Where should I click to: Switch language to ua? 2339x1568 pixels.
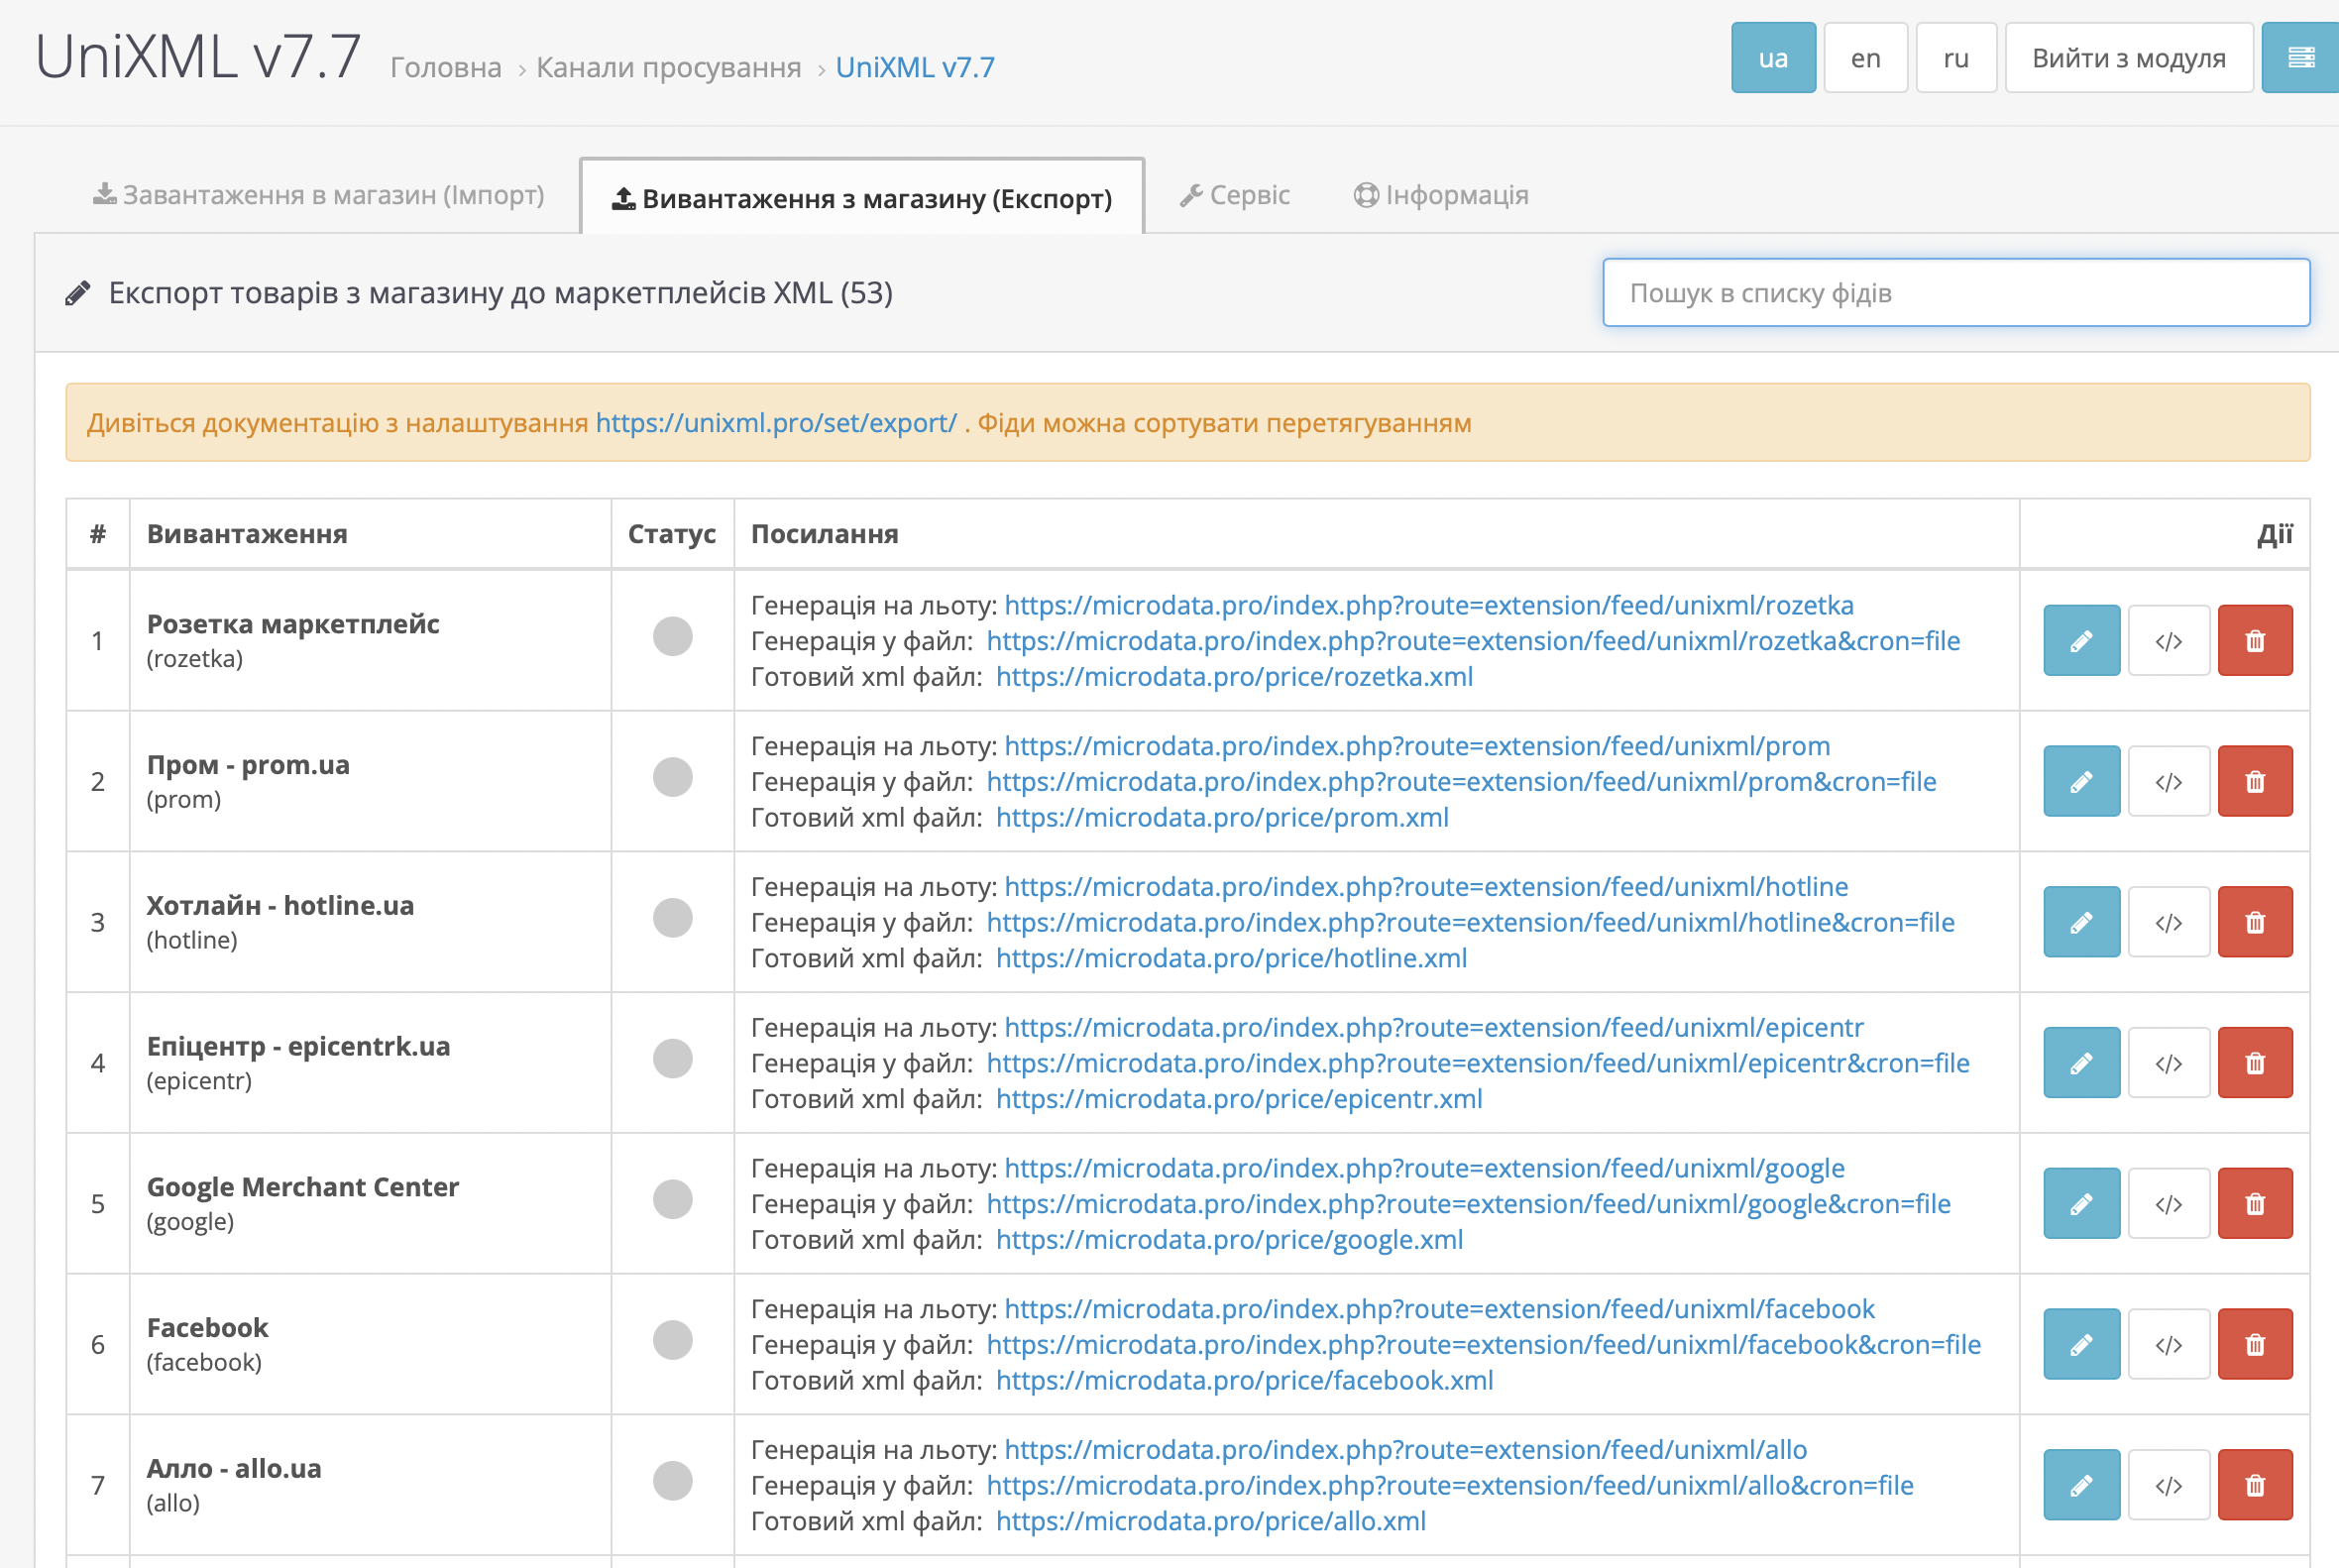pyautogui.click(x=1773, y=58)
